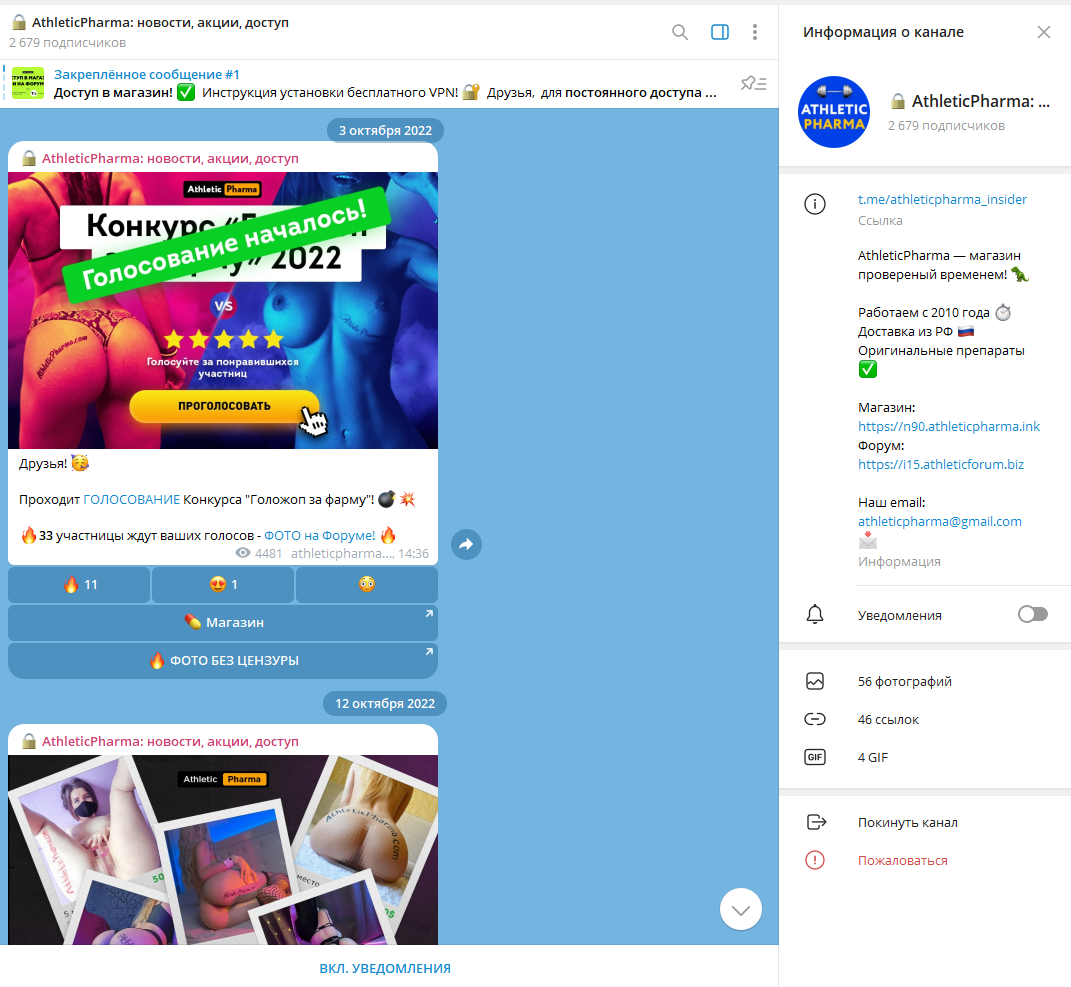Open the 46 ссылок links section
Screen dimensions: 1071x987
coord(888,720)
